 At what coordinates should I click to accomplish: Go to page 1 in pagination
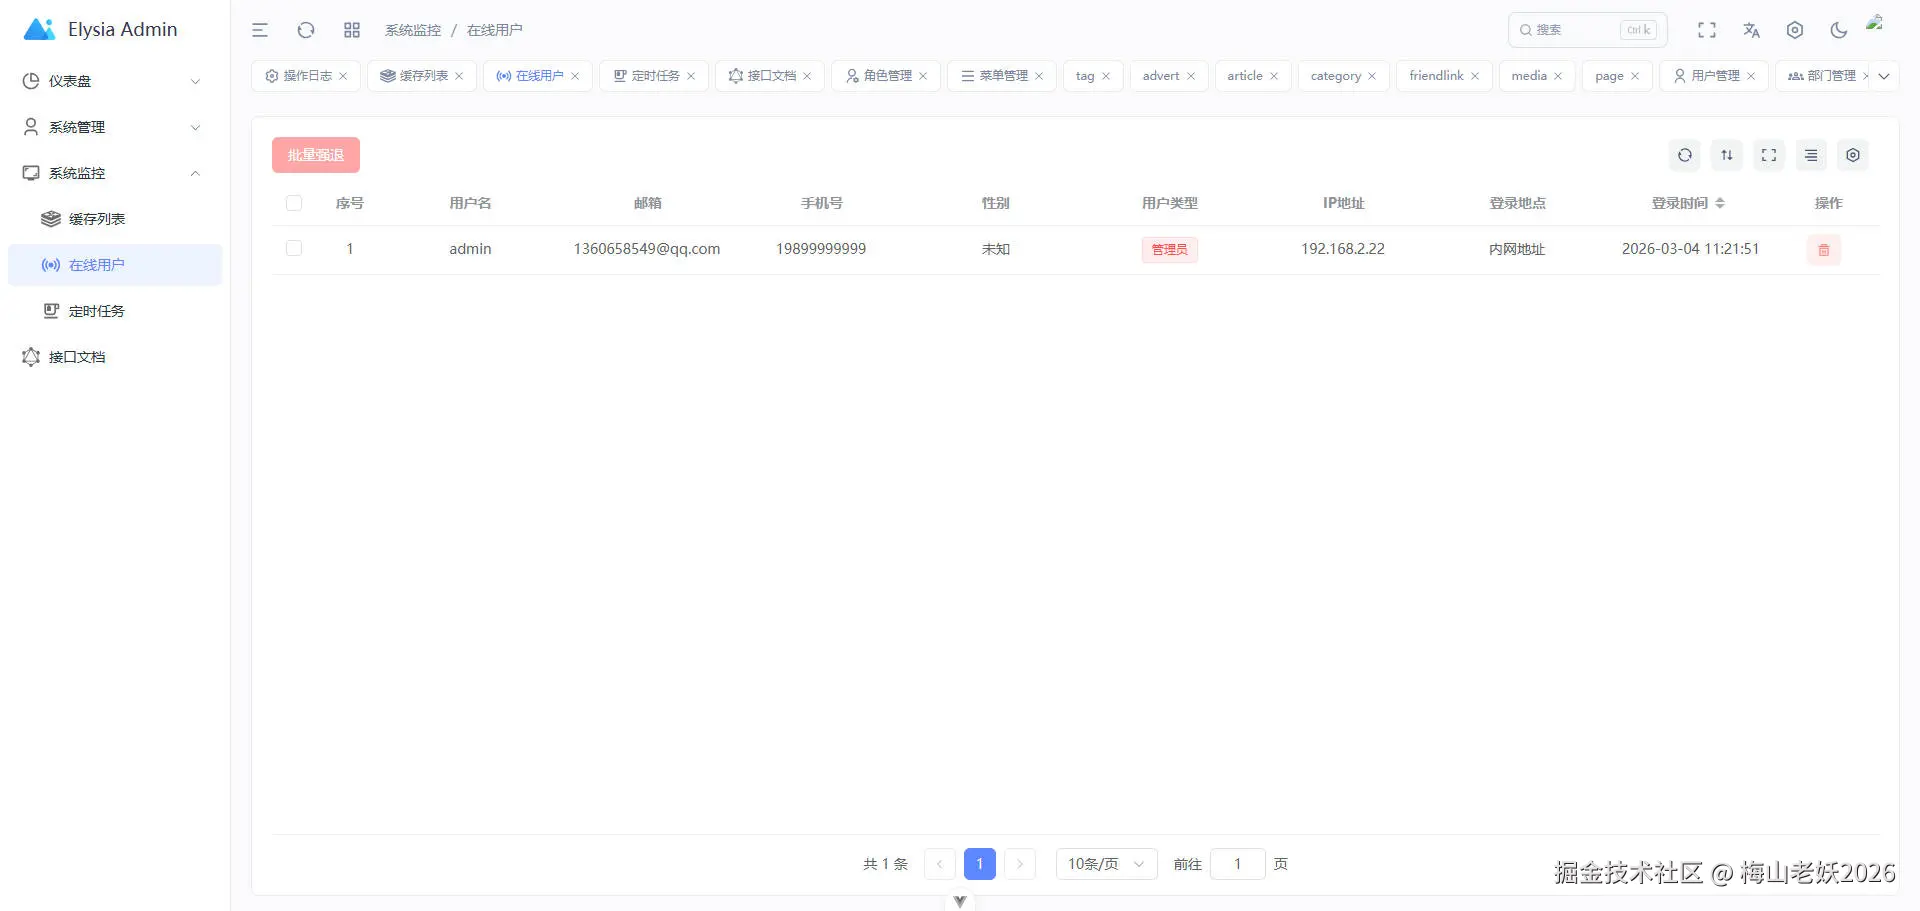tap(980, 864)
